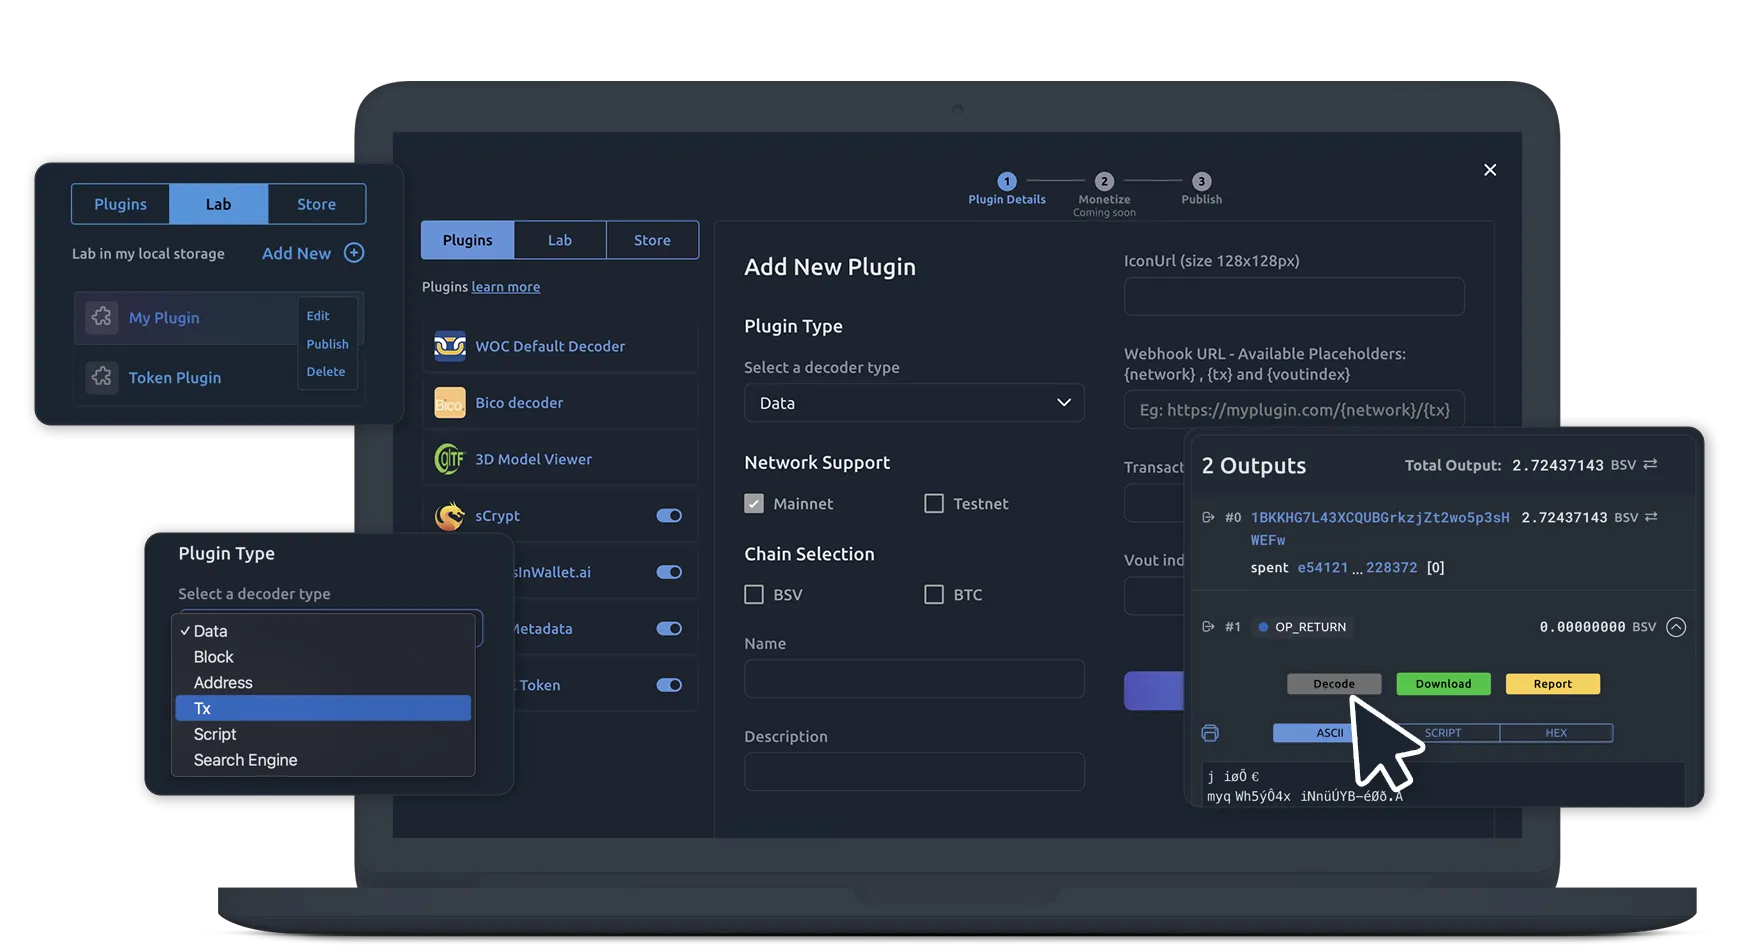The height and width of the screenshot is (946, 1738).
Task: Click the WOC Default Decoder icon
Action: 449,346
